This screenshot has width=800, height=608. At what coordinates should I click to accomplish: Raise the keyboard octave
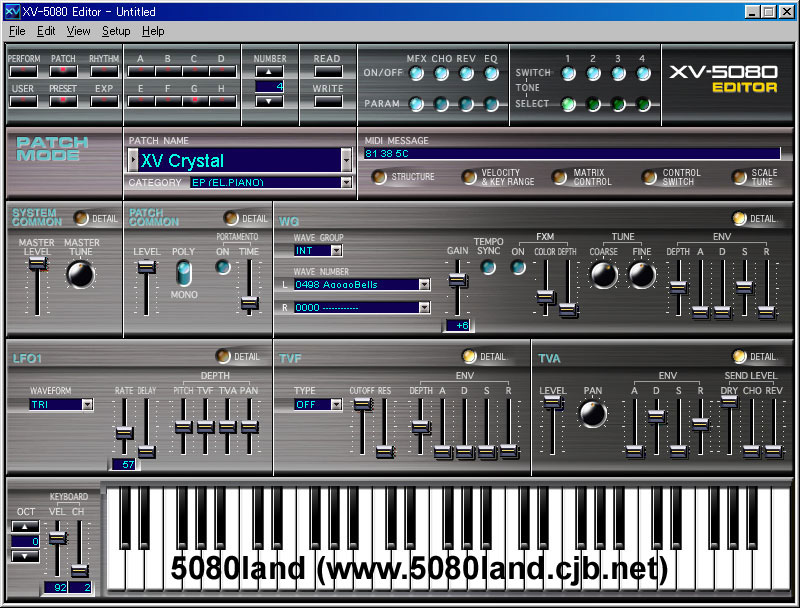25,526
